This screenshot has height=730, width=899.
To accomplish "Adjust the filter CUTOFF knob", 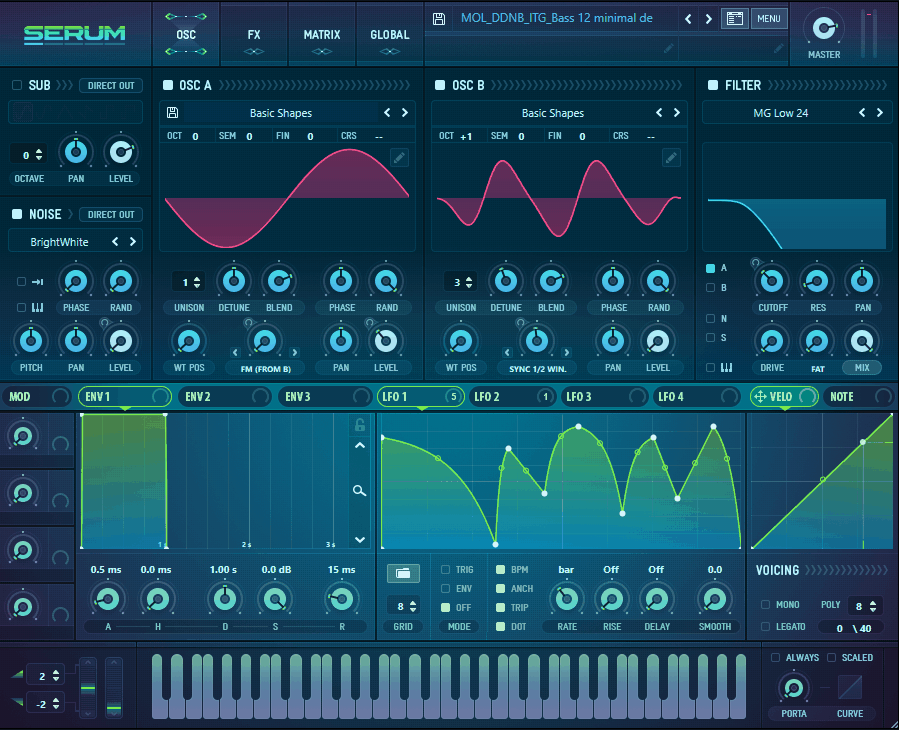I will [x=772, y=281].
